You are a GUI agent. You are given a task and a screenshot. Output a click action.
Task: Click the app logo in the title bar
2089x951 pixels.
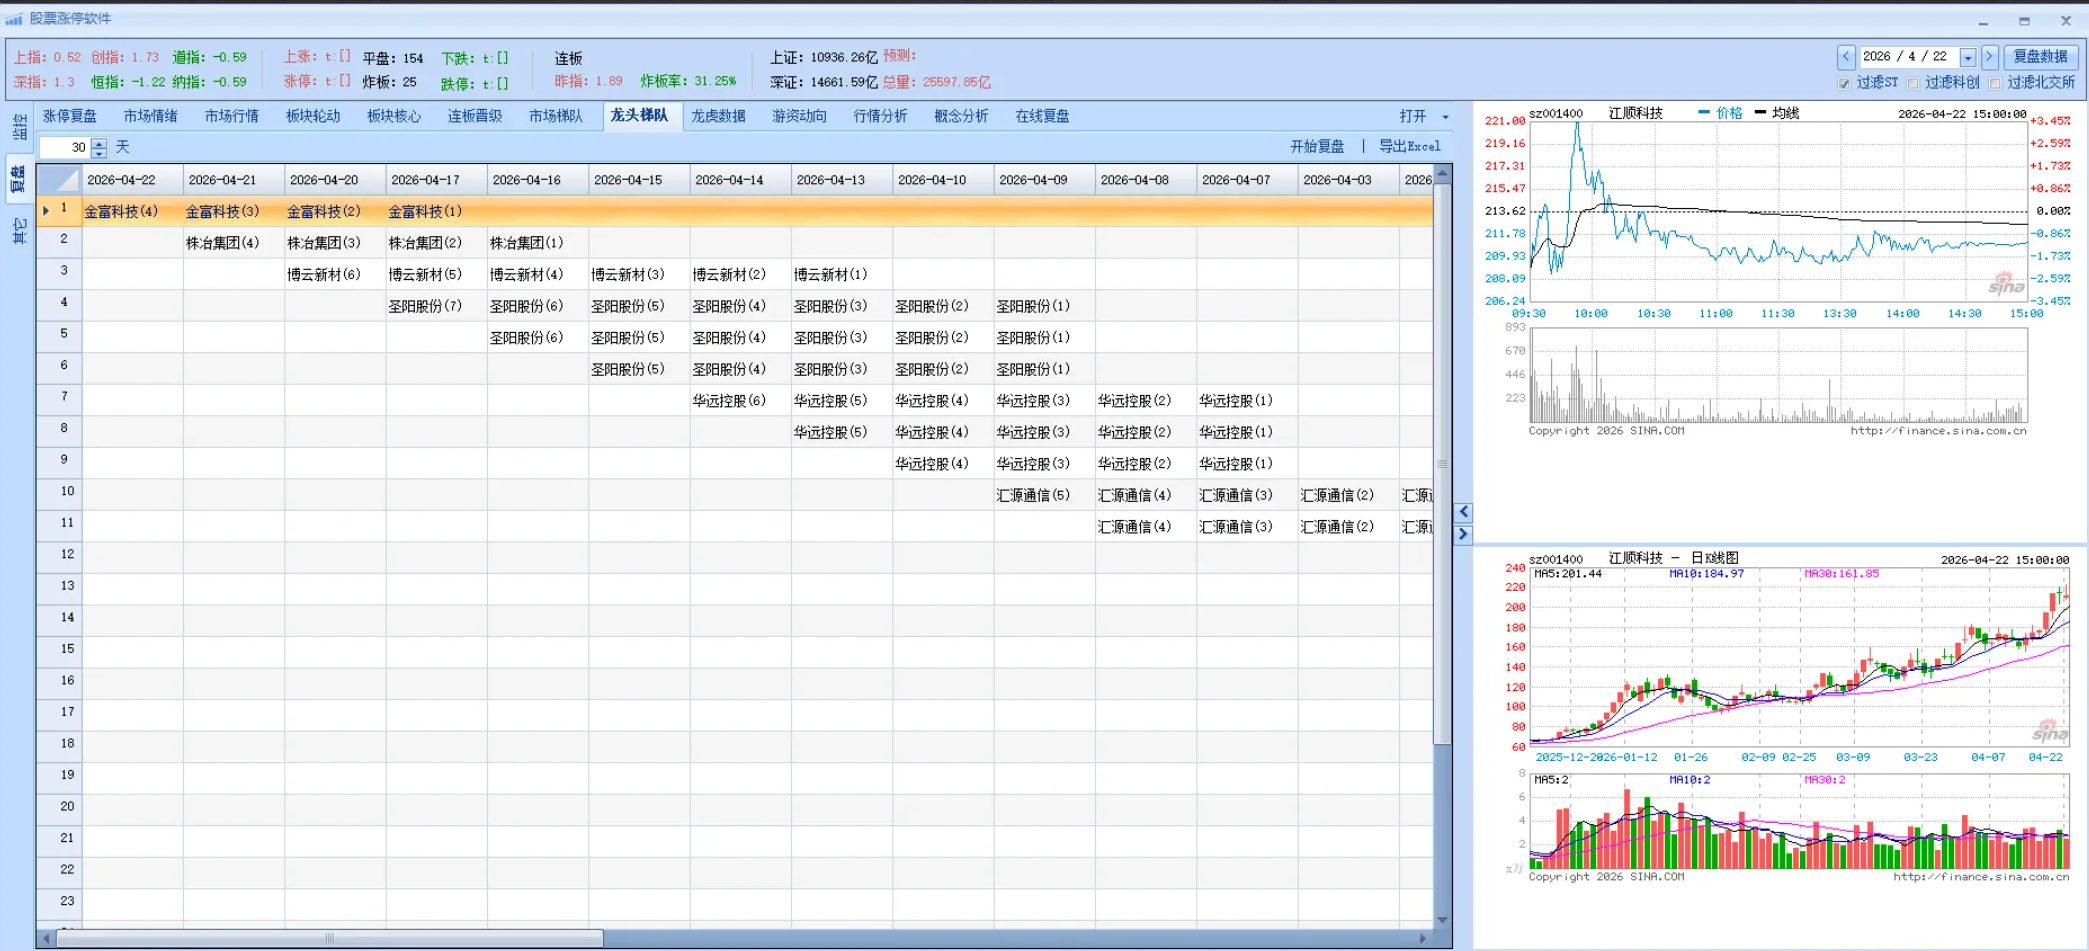pos(15,17)
